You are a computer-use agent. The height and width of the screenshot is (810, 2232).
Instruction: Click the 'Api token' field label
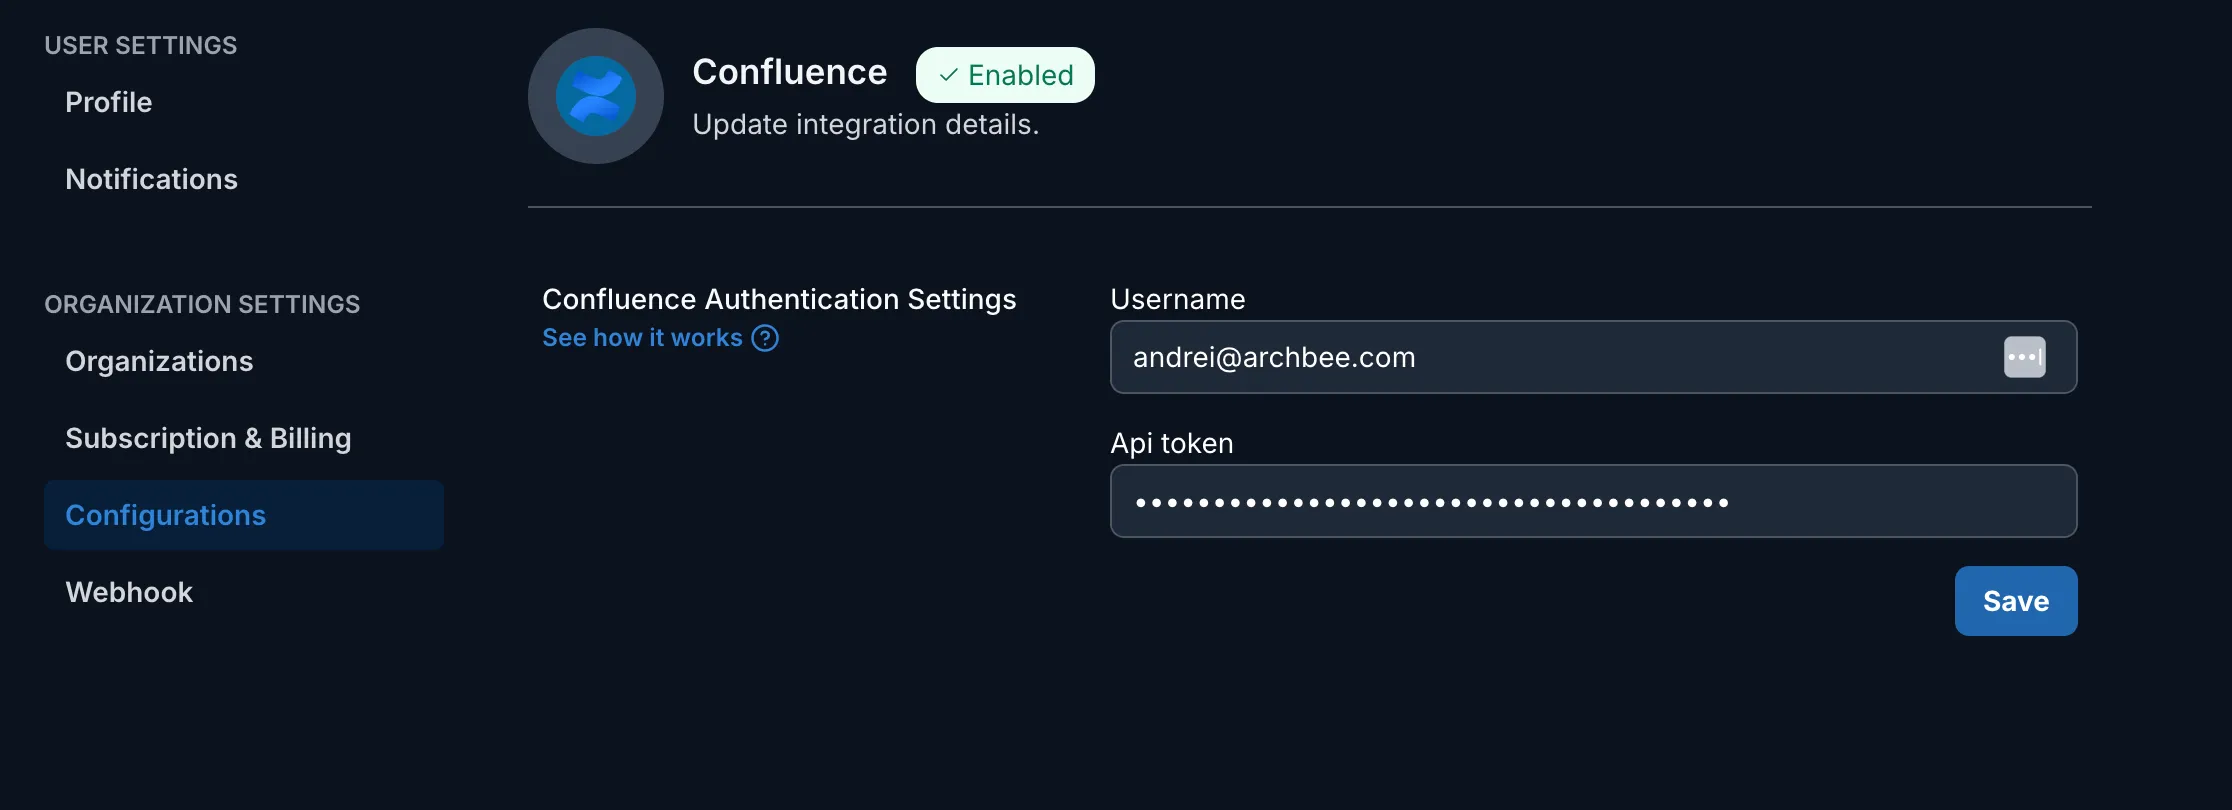(x=1172, y=443)
